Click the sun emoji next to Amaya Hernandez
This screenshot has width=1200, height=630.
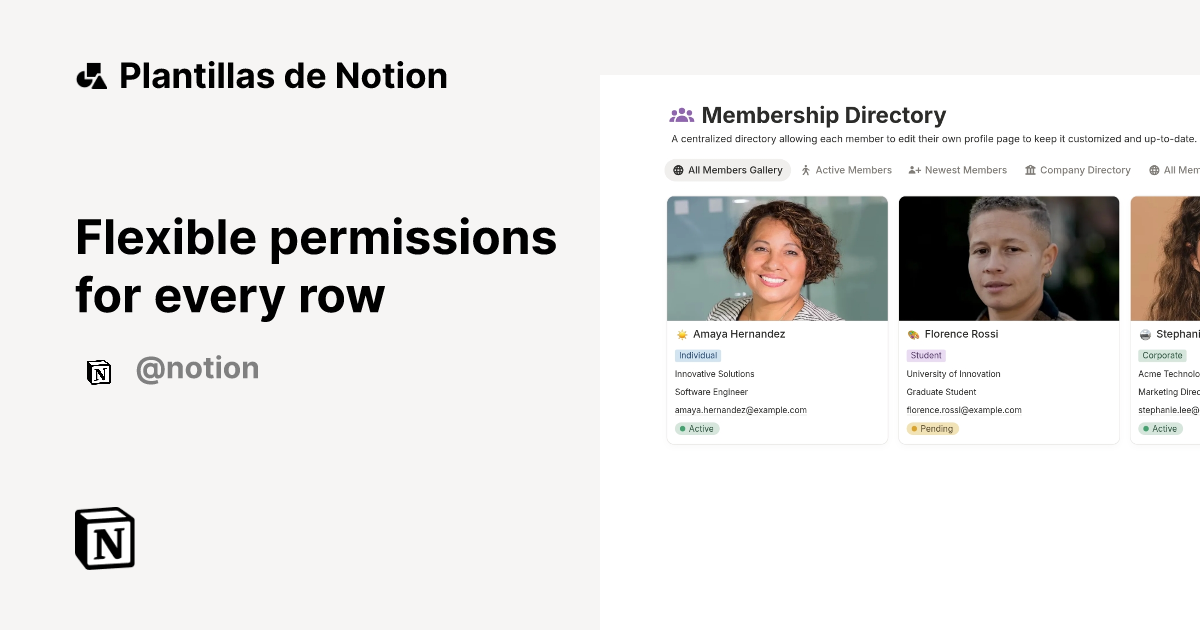[x=682, y=335]
